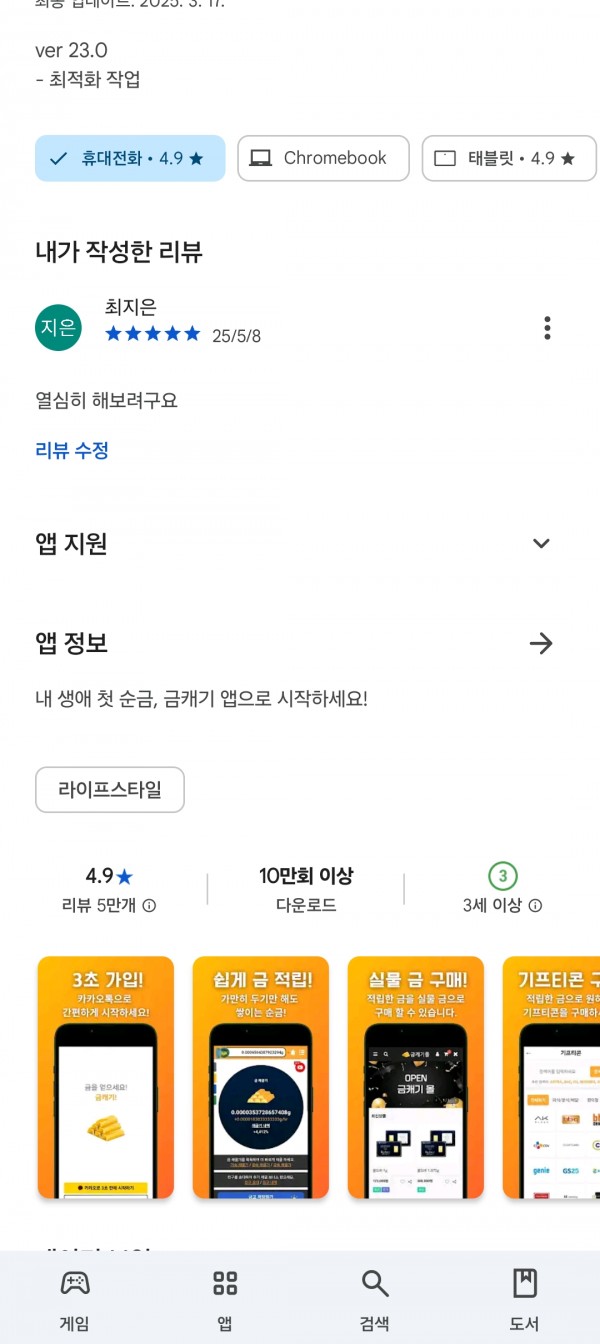Tap the green age rating 3 badge
This screenshot has width=600, height=1344.
pyautogui.click(x=502, y=876)
